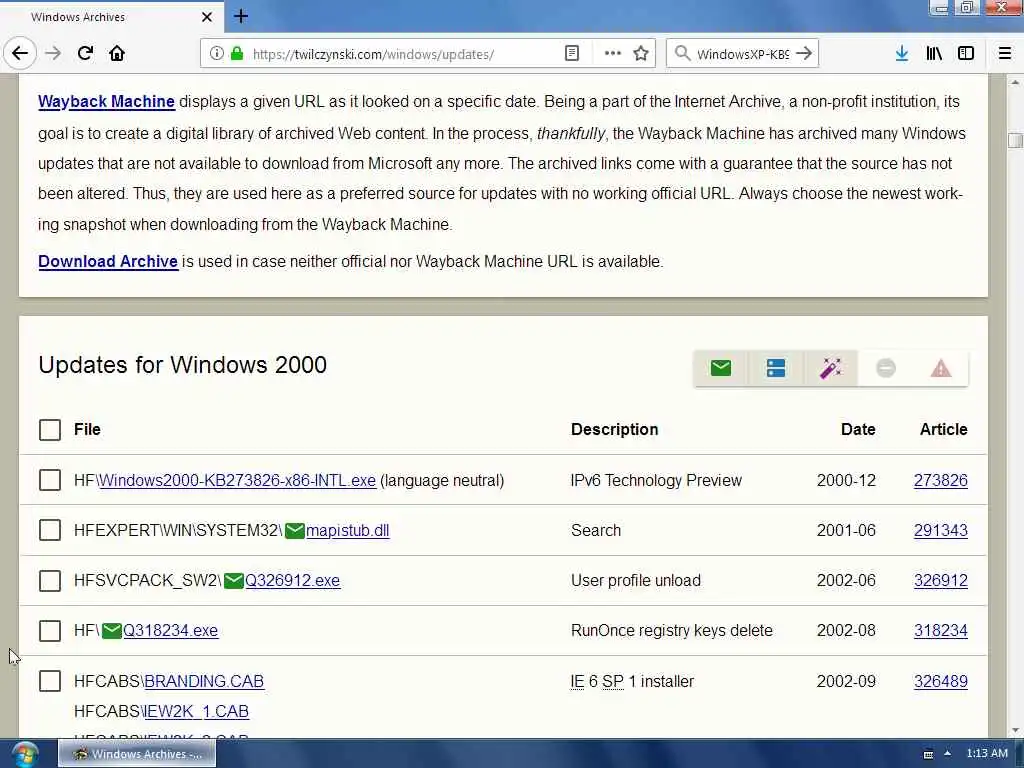Click the blue list view toolbar button
Image resolution: width=1024 pixels, height=768 pixels.
click(x=776, y=368)
